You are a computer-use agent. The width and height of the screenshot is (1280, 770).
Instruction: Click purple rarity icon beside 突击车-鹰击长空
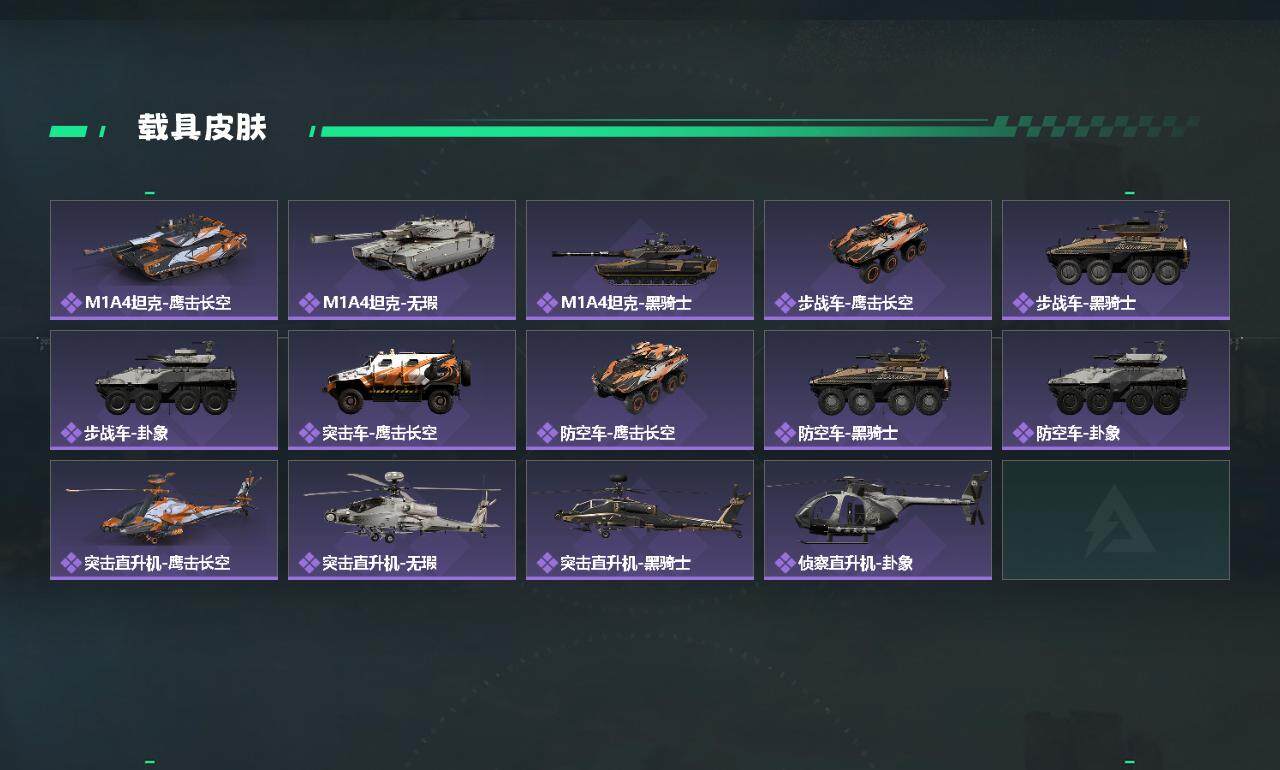point(309,433)
